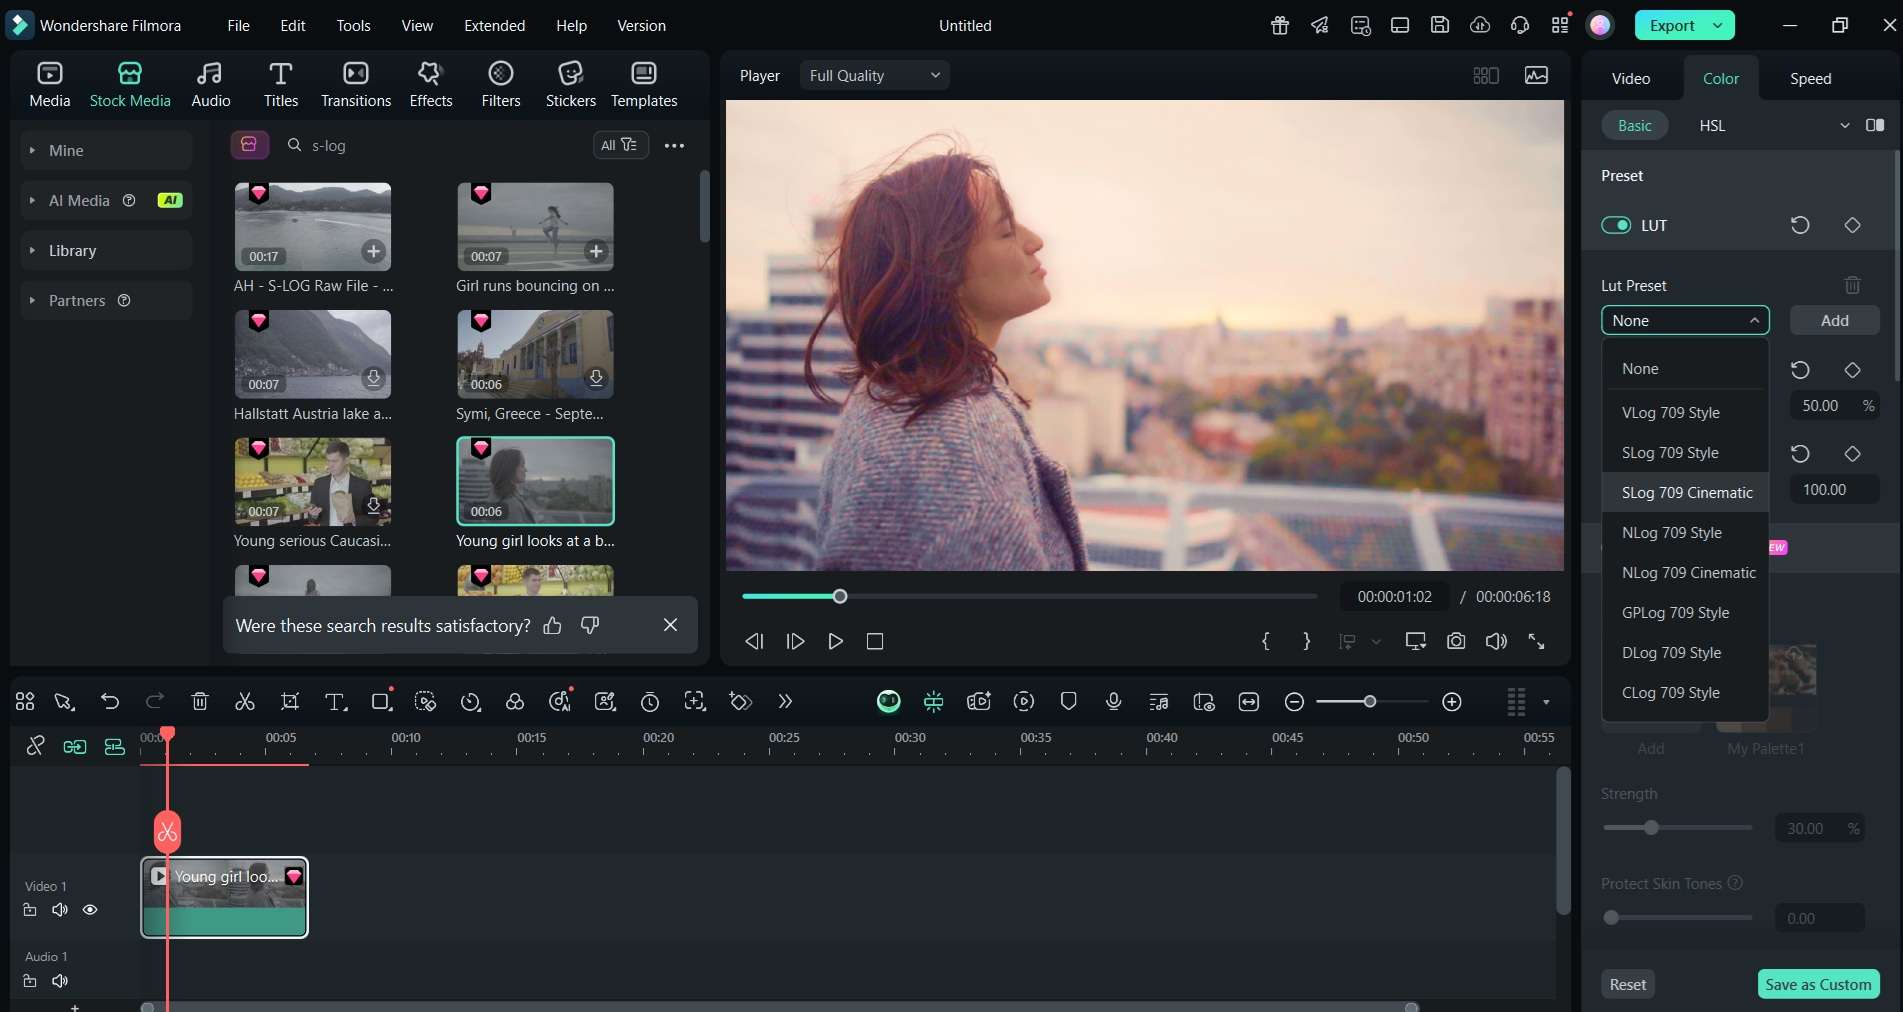Open the Audio library
Image resolution: width=1903 pixels, height=1012 pixels.
pos(210,84)
